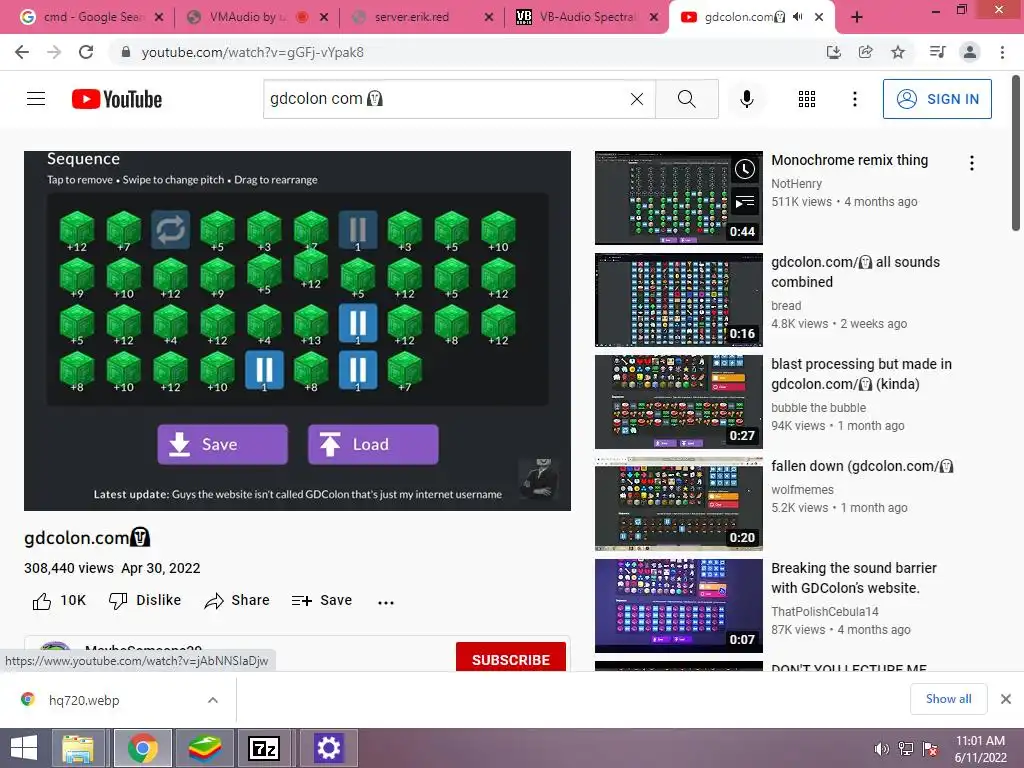Open more actions ellipsis under video
Screen dimensions: 1024x768
coord(385,602)
